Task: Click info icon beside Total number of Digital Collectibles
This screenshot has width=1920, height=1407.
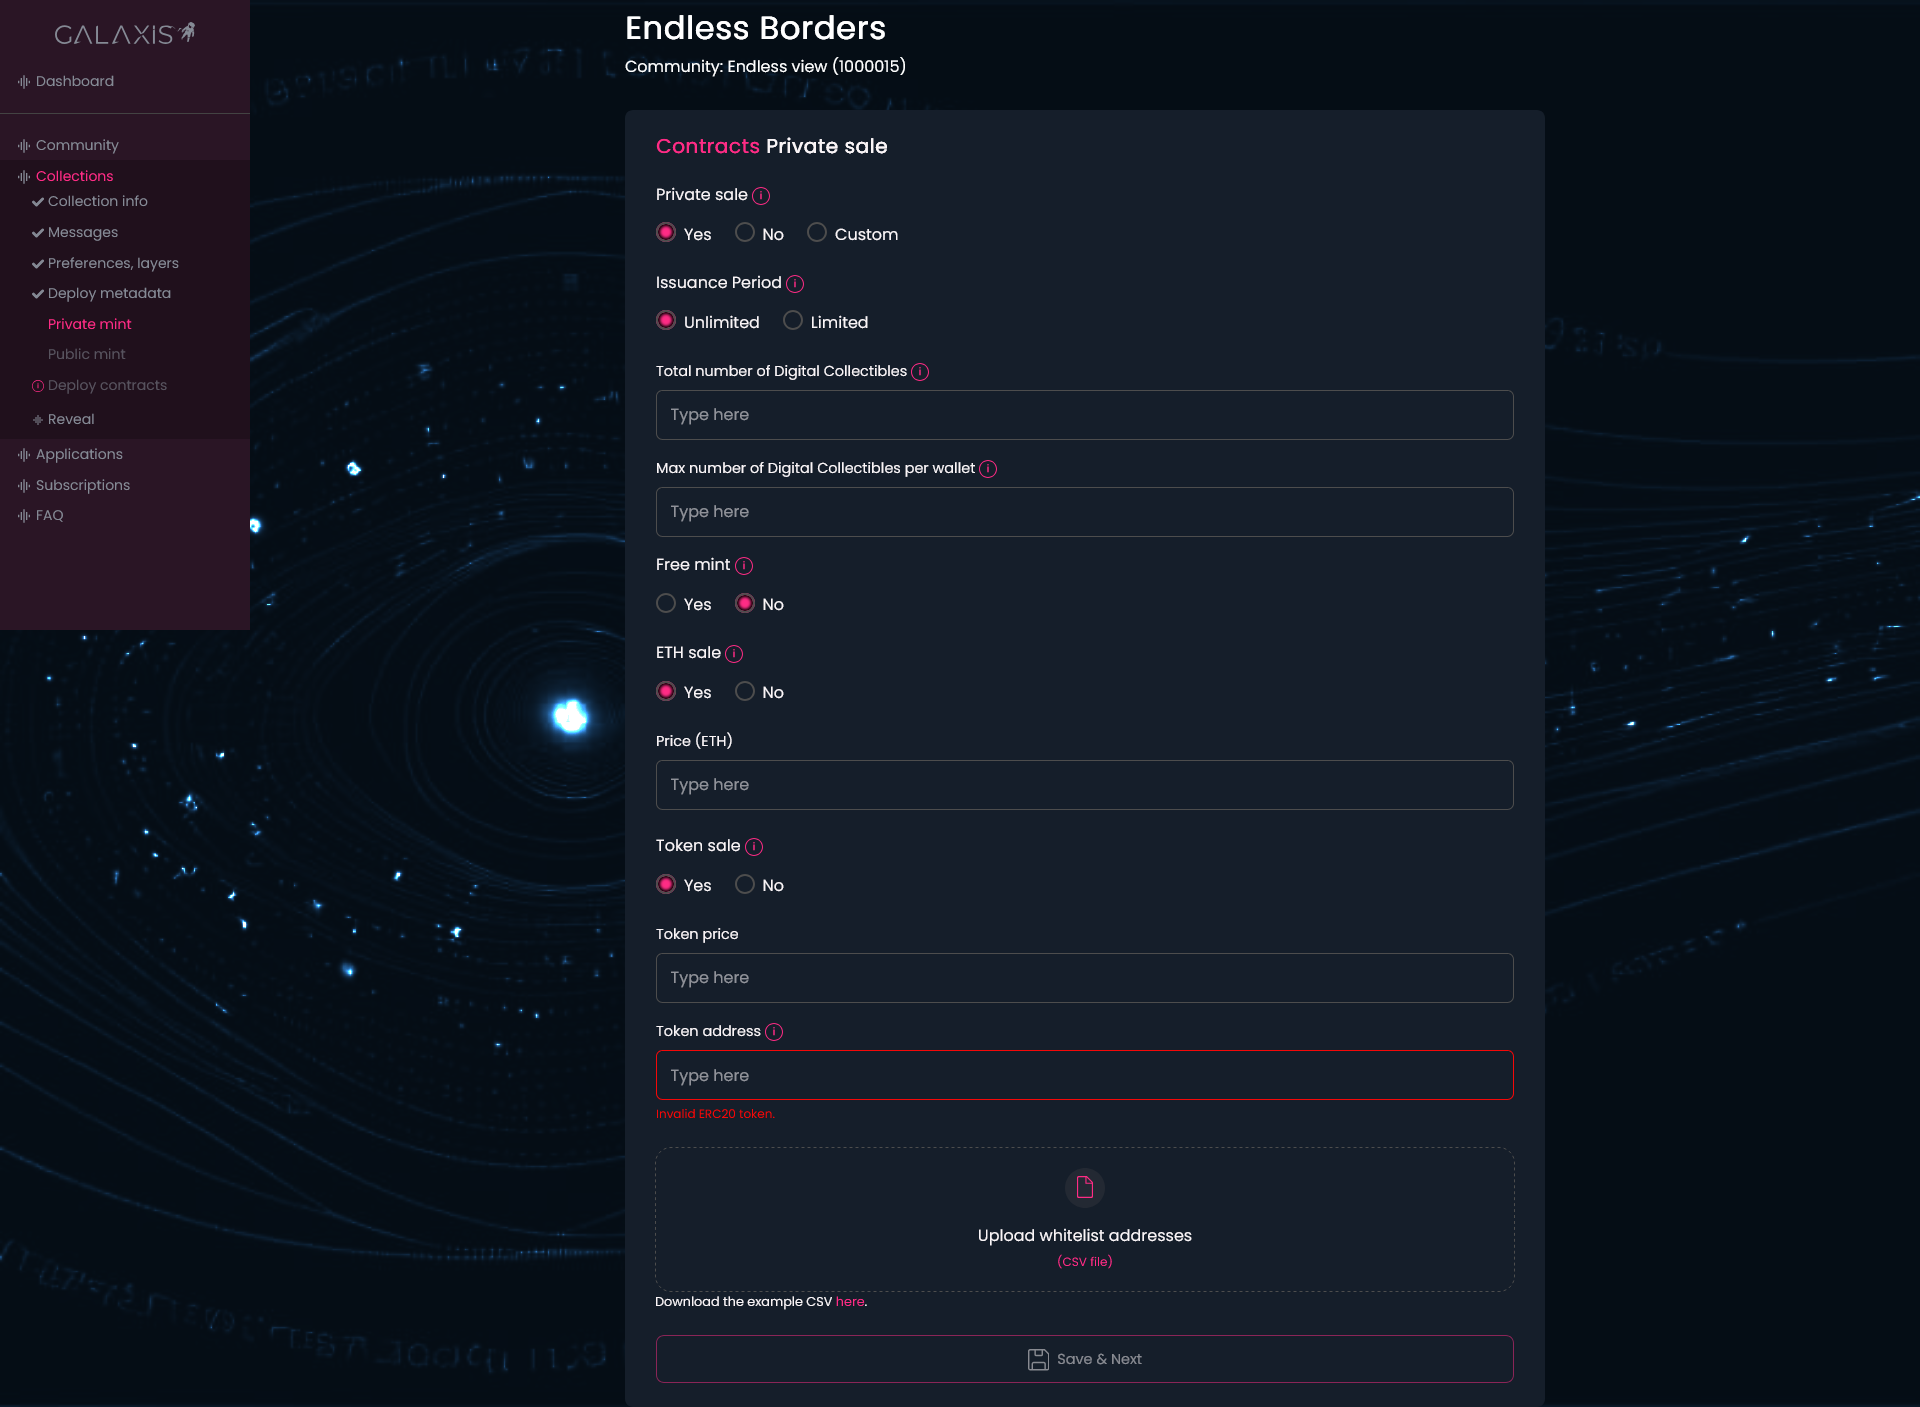Action: coord(920,372)
